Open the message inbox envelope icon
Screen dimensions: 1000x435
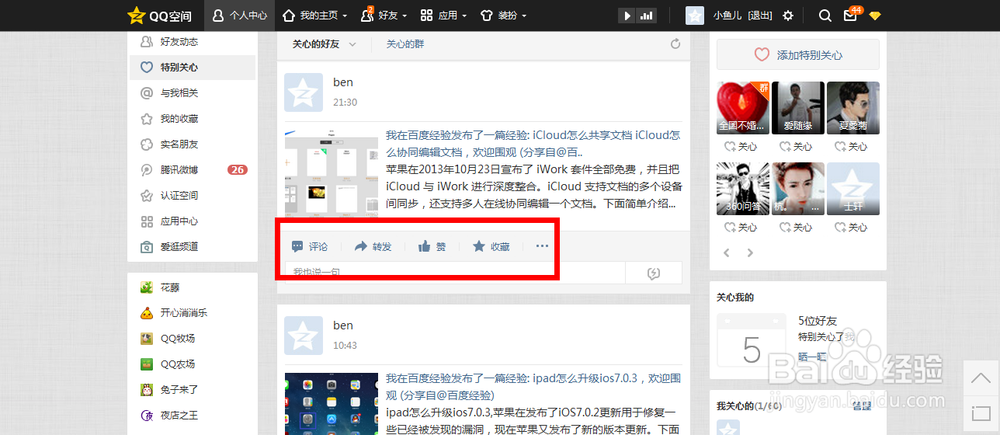click(850, 16)
